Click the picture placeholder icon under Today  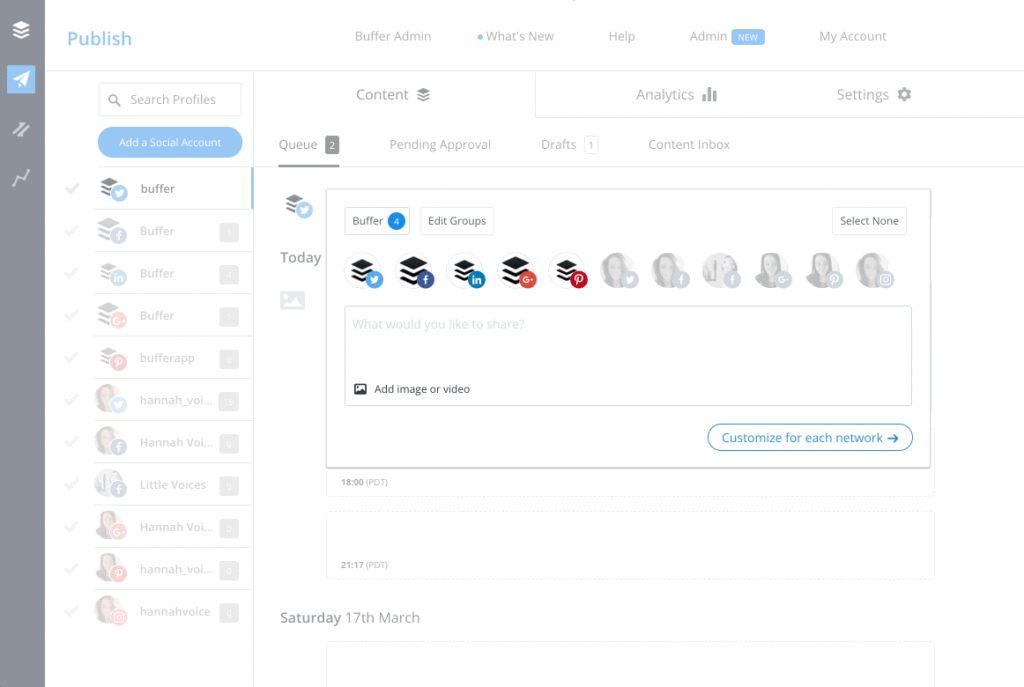click(x=293, y=300)
